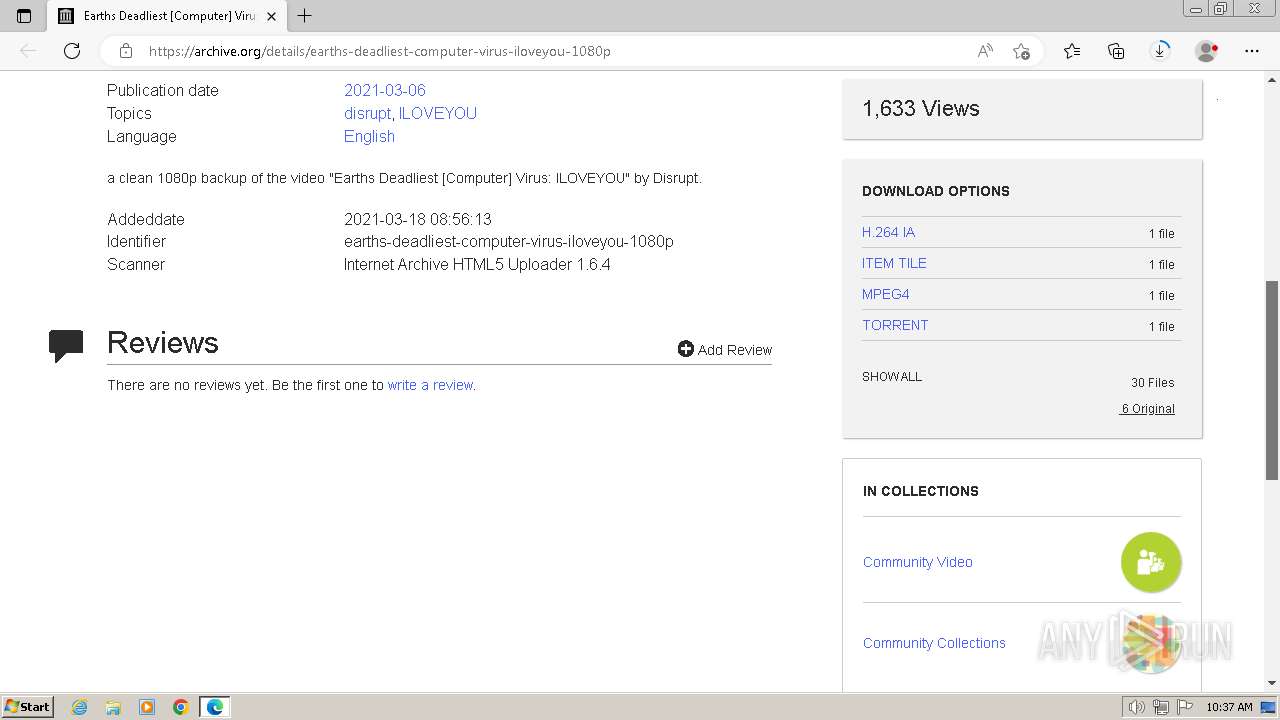Screen dimensions: 1280x720
Task: Open the tab actions menu icon
Action: 24,15
